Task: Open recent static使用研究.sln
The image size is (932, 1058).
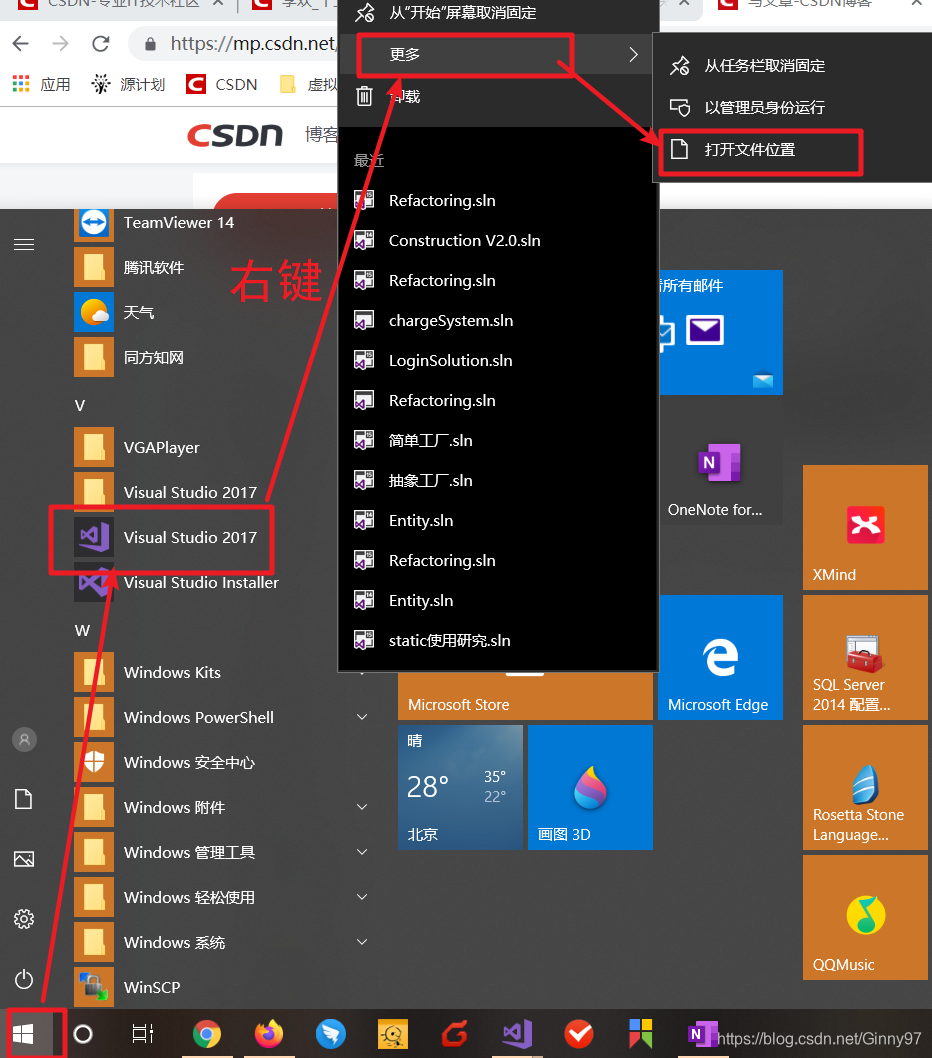Action: (498, 640)
